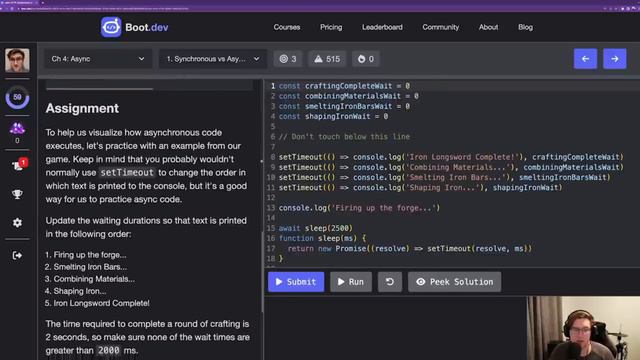The width and height of the screenshot is (640, 360).
Task: Open notifications with red badge
Action: click(x=19, y=164)
